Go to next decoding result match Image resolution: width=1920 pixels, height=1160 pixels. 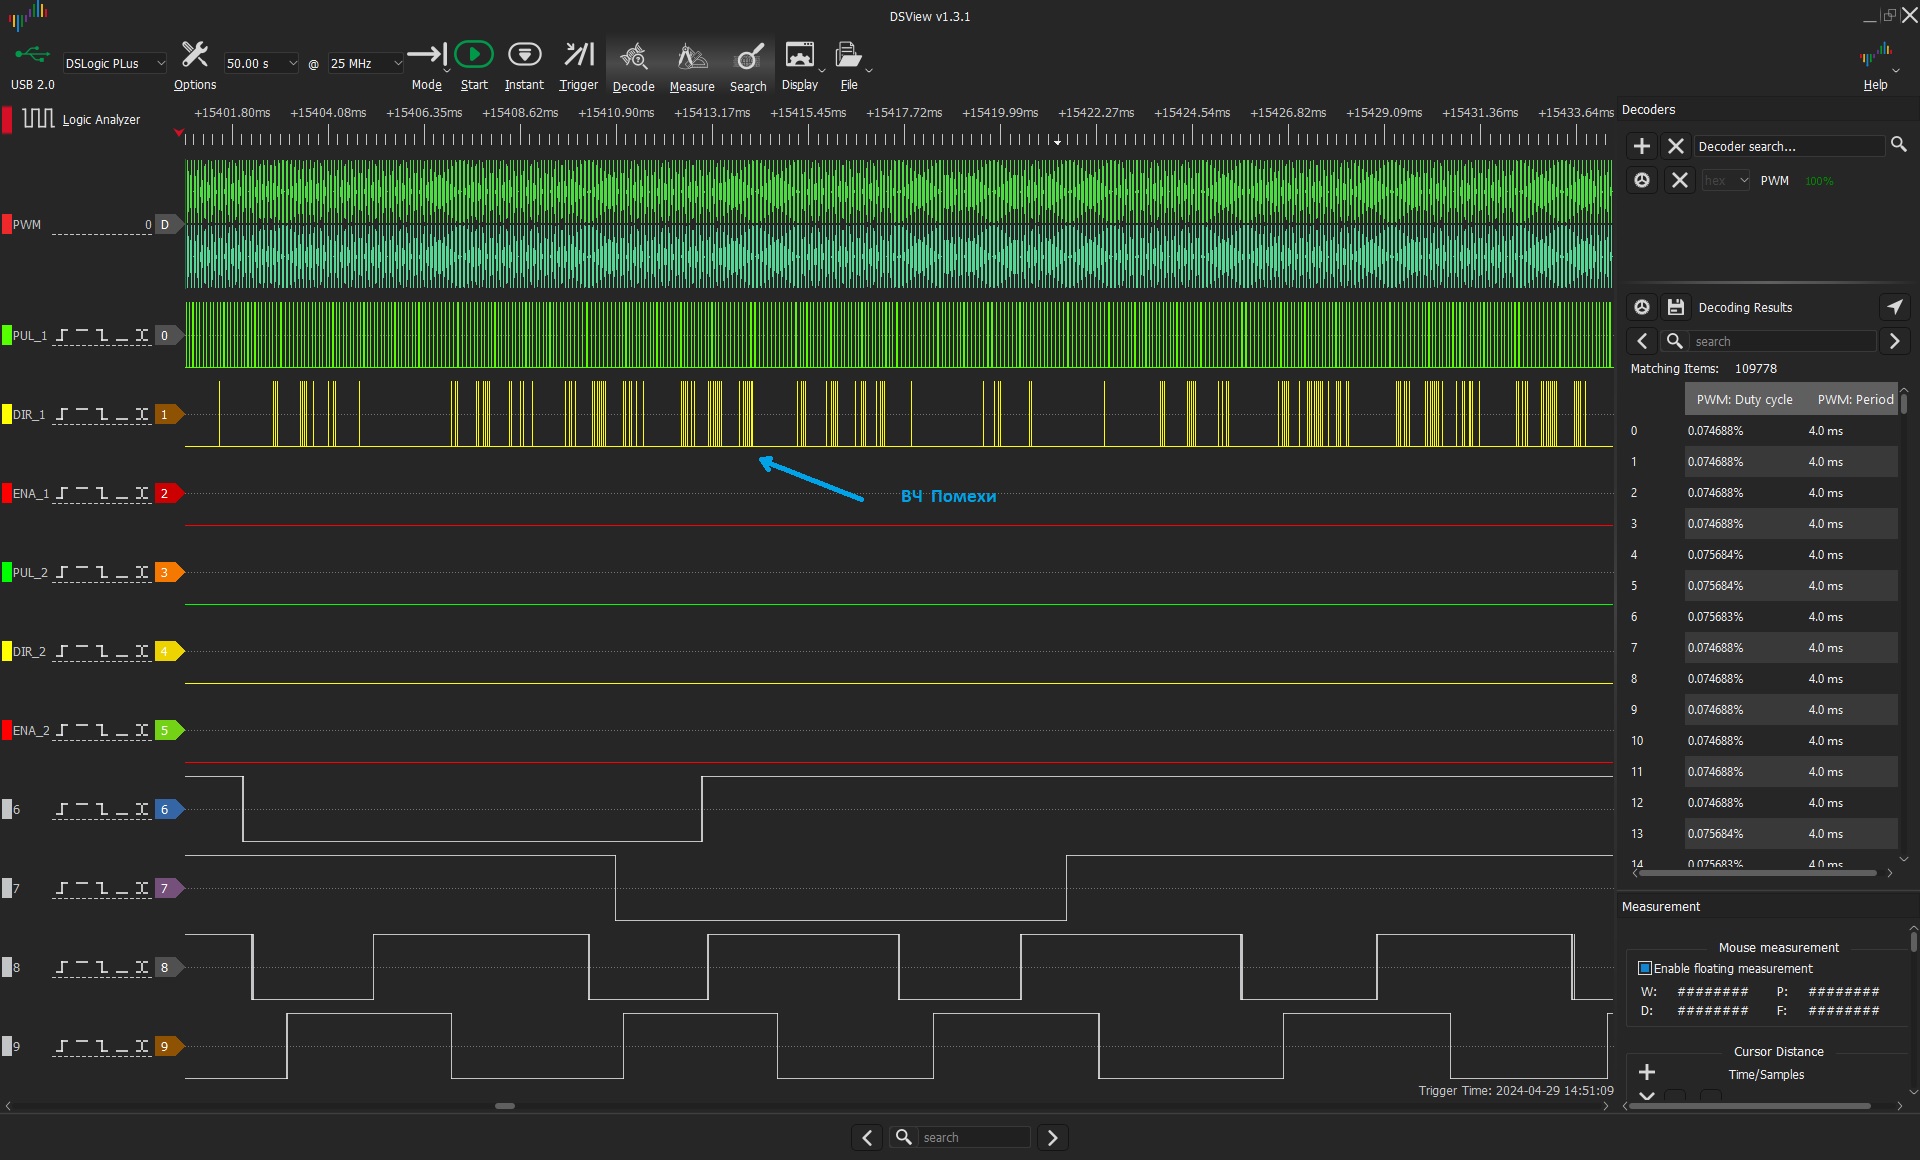click(1894, 341)
